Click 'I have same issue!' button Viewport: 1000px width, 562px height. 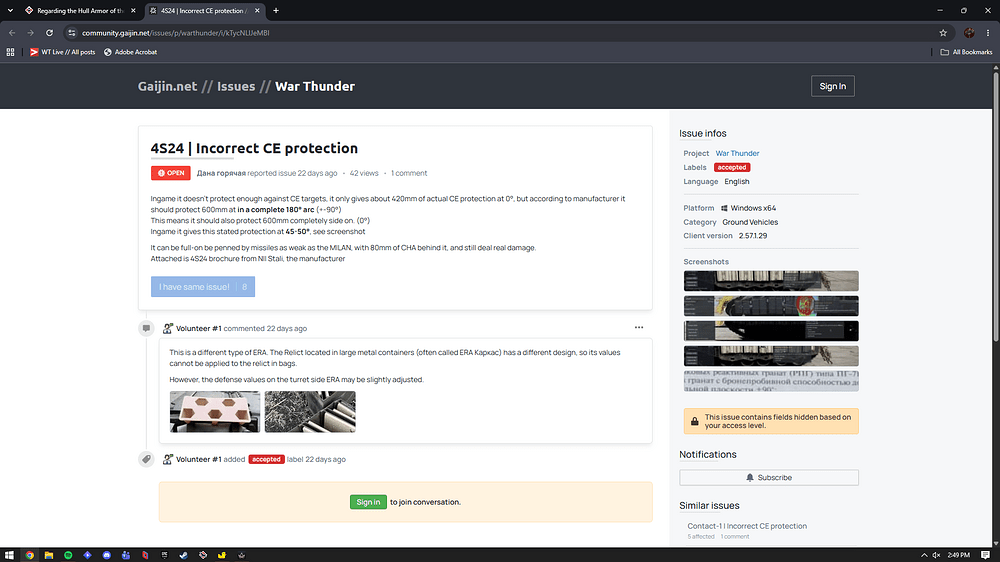coord(203,286)
